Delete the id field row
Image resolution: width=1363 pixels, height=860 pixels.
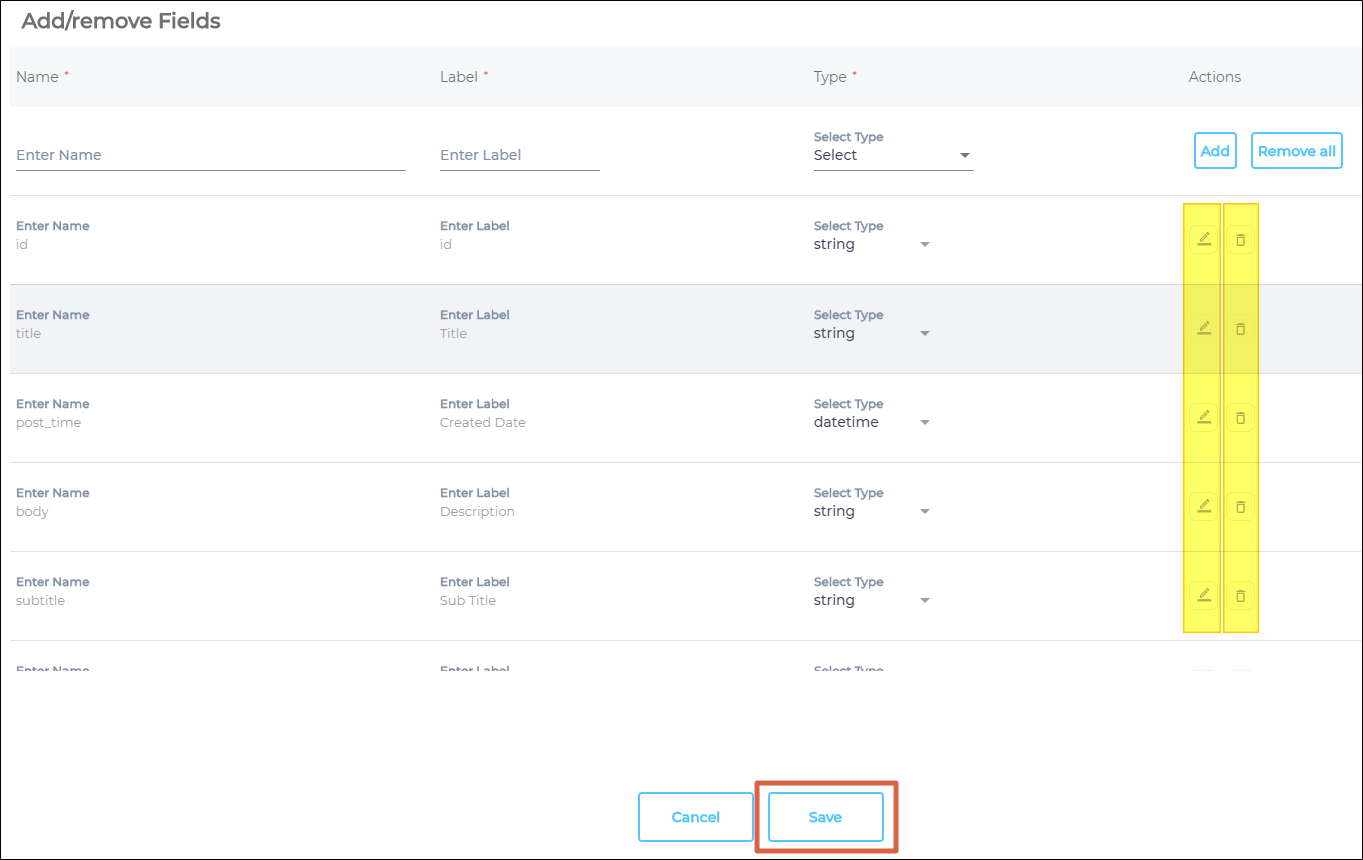(x=1240, y=240)
